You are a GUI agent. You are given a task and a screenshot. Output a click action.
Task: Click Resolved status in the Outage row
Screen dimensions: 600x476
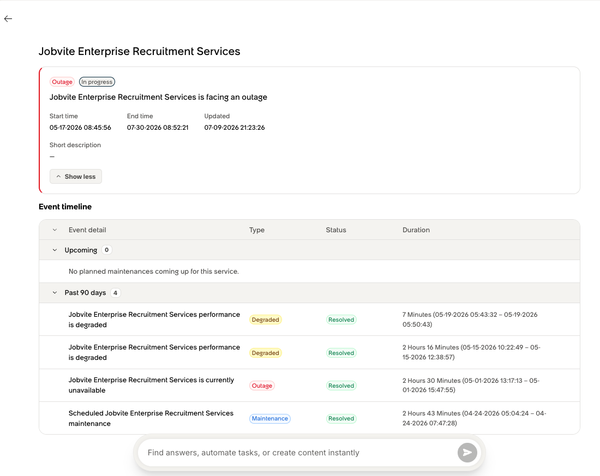[x=341, y=386]
